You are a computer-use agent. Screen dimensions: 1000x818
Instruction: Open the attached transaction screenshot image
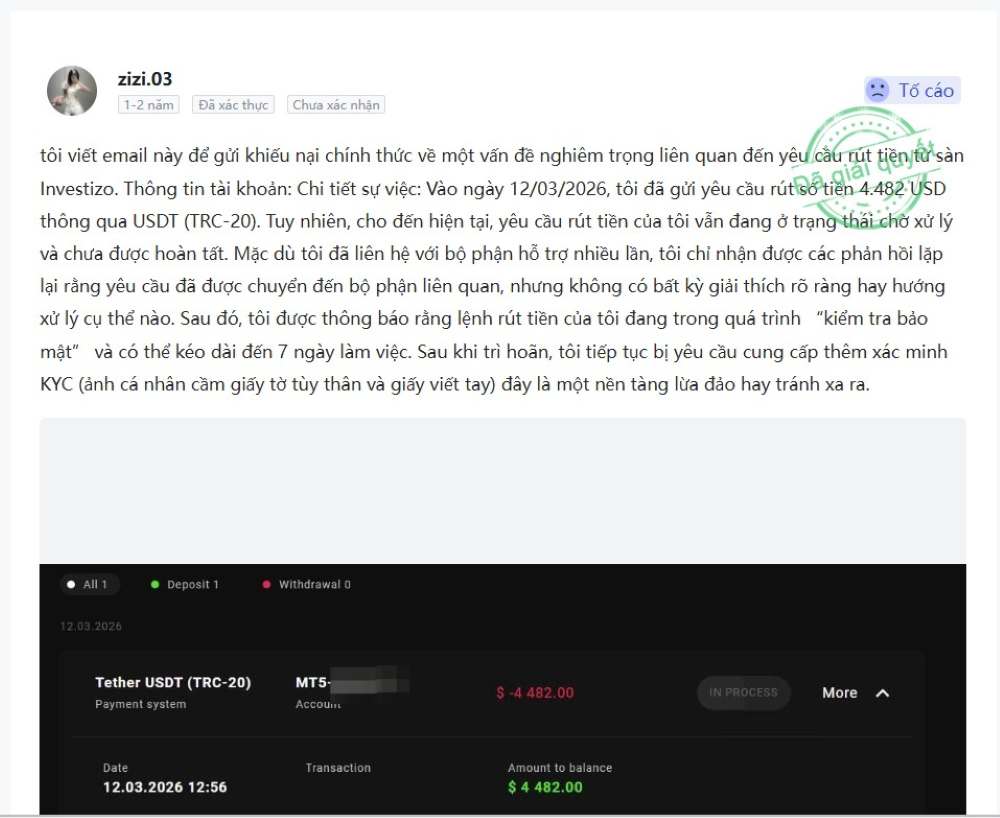pos(503,616)
